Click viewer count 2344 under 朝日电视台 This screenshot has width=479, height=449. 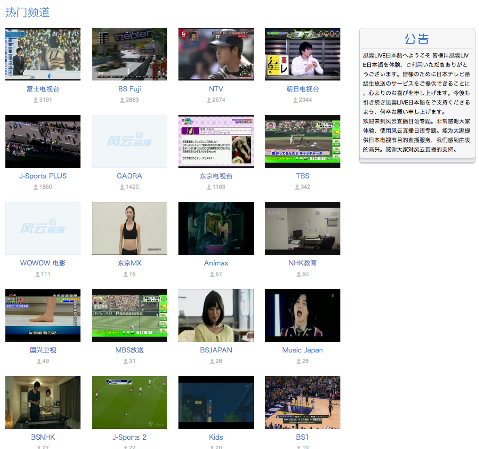coord(305,100)
